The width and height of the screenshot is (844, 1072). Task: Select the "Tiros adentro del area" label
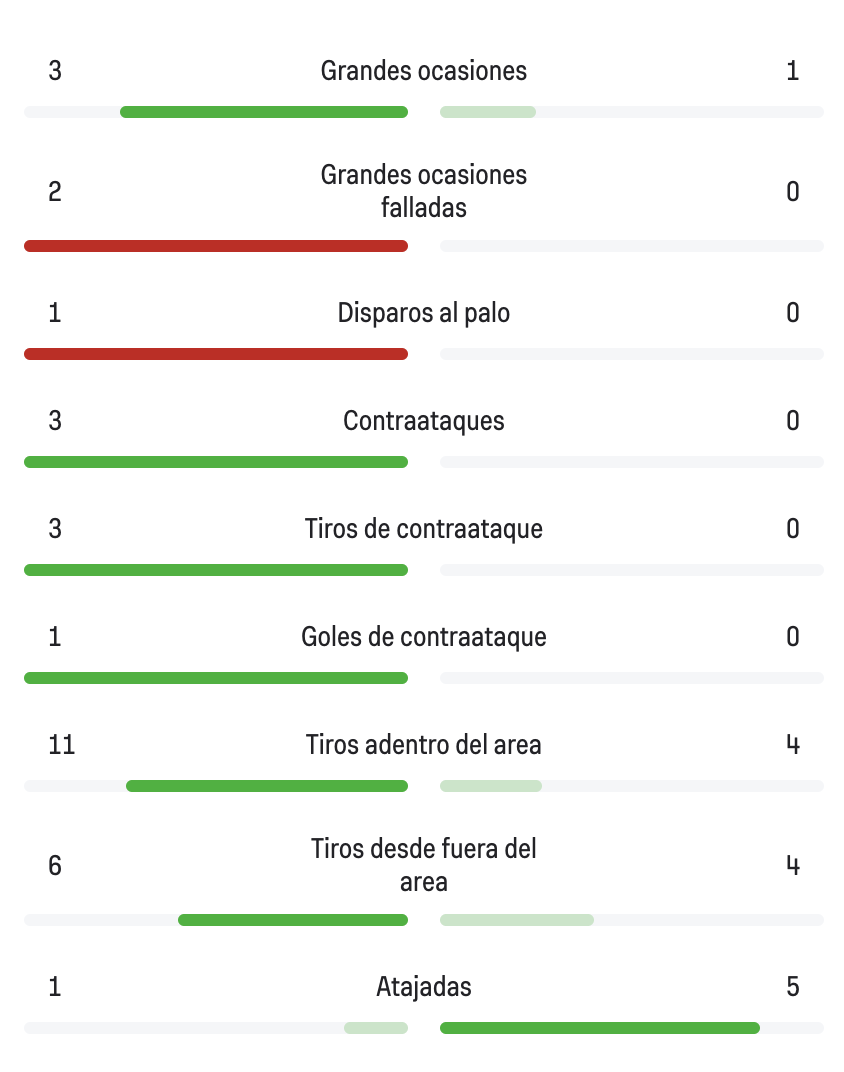click(423, 745)
